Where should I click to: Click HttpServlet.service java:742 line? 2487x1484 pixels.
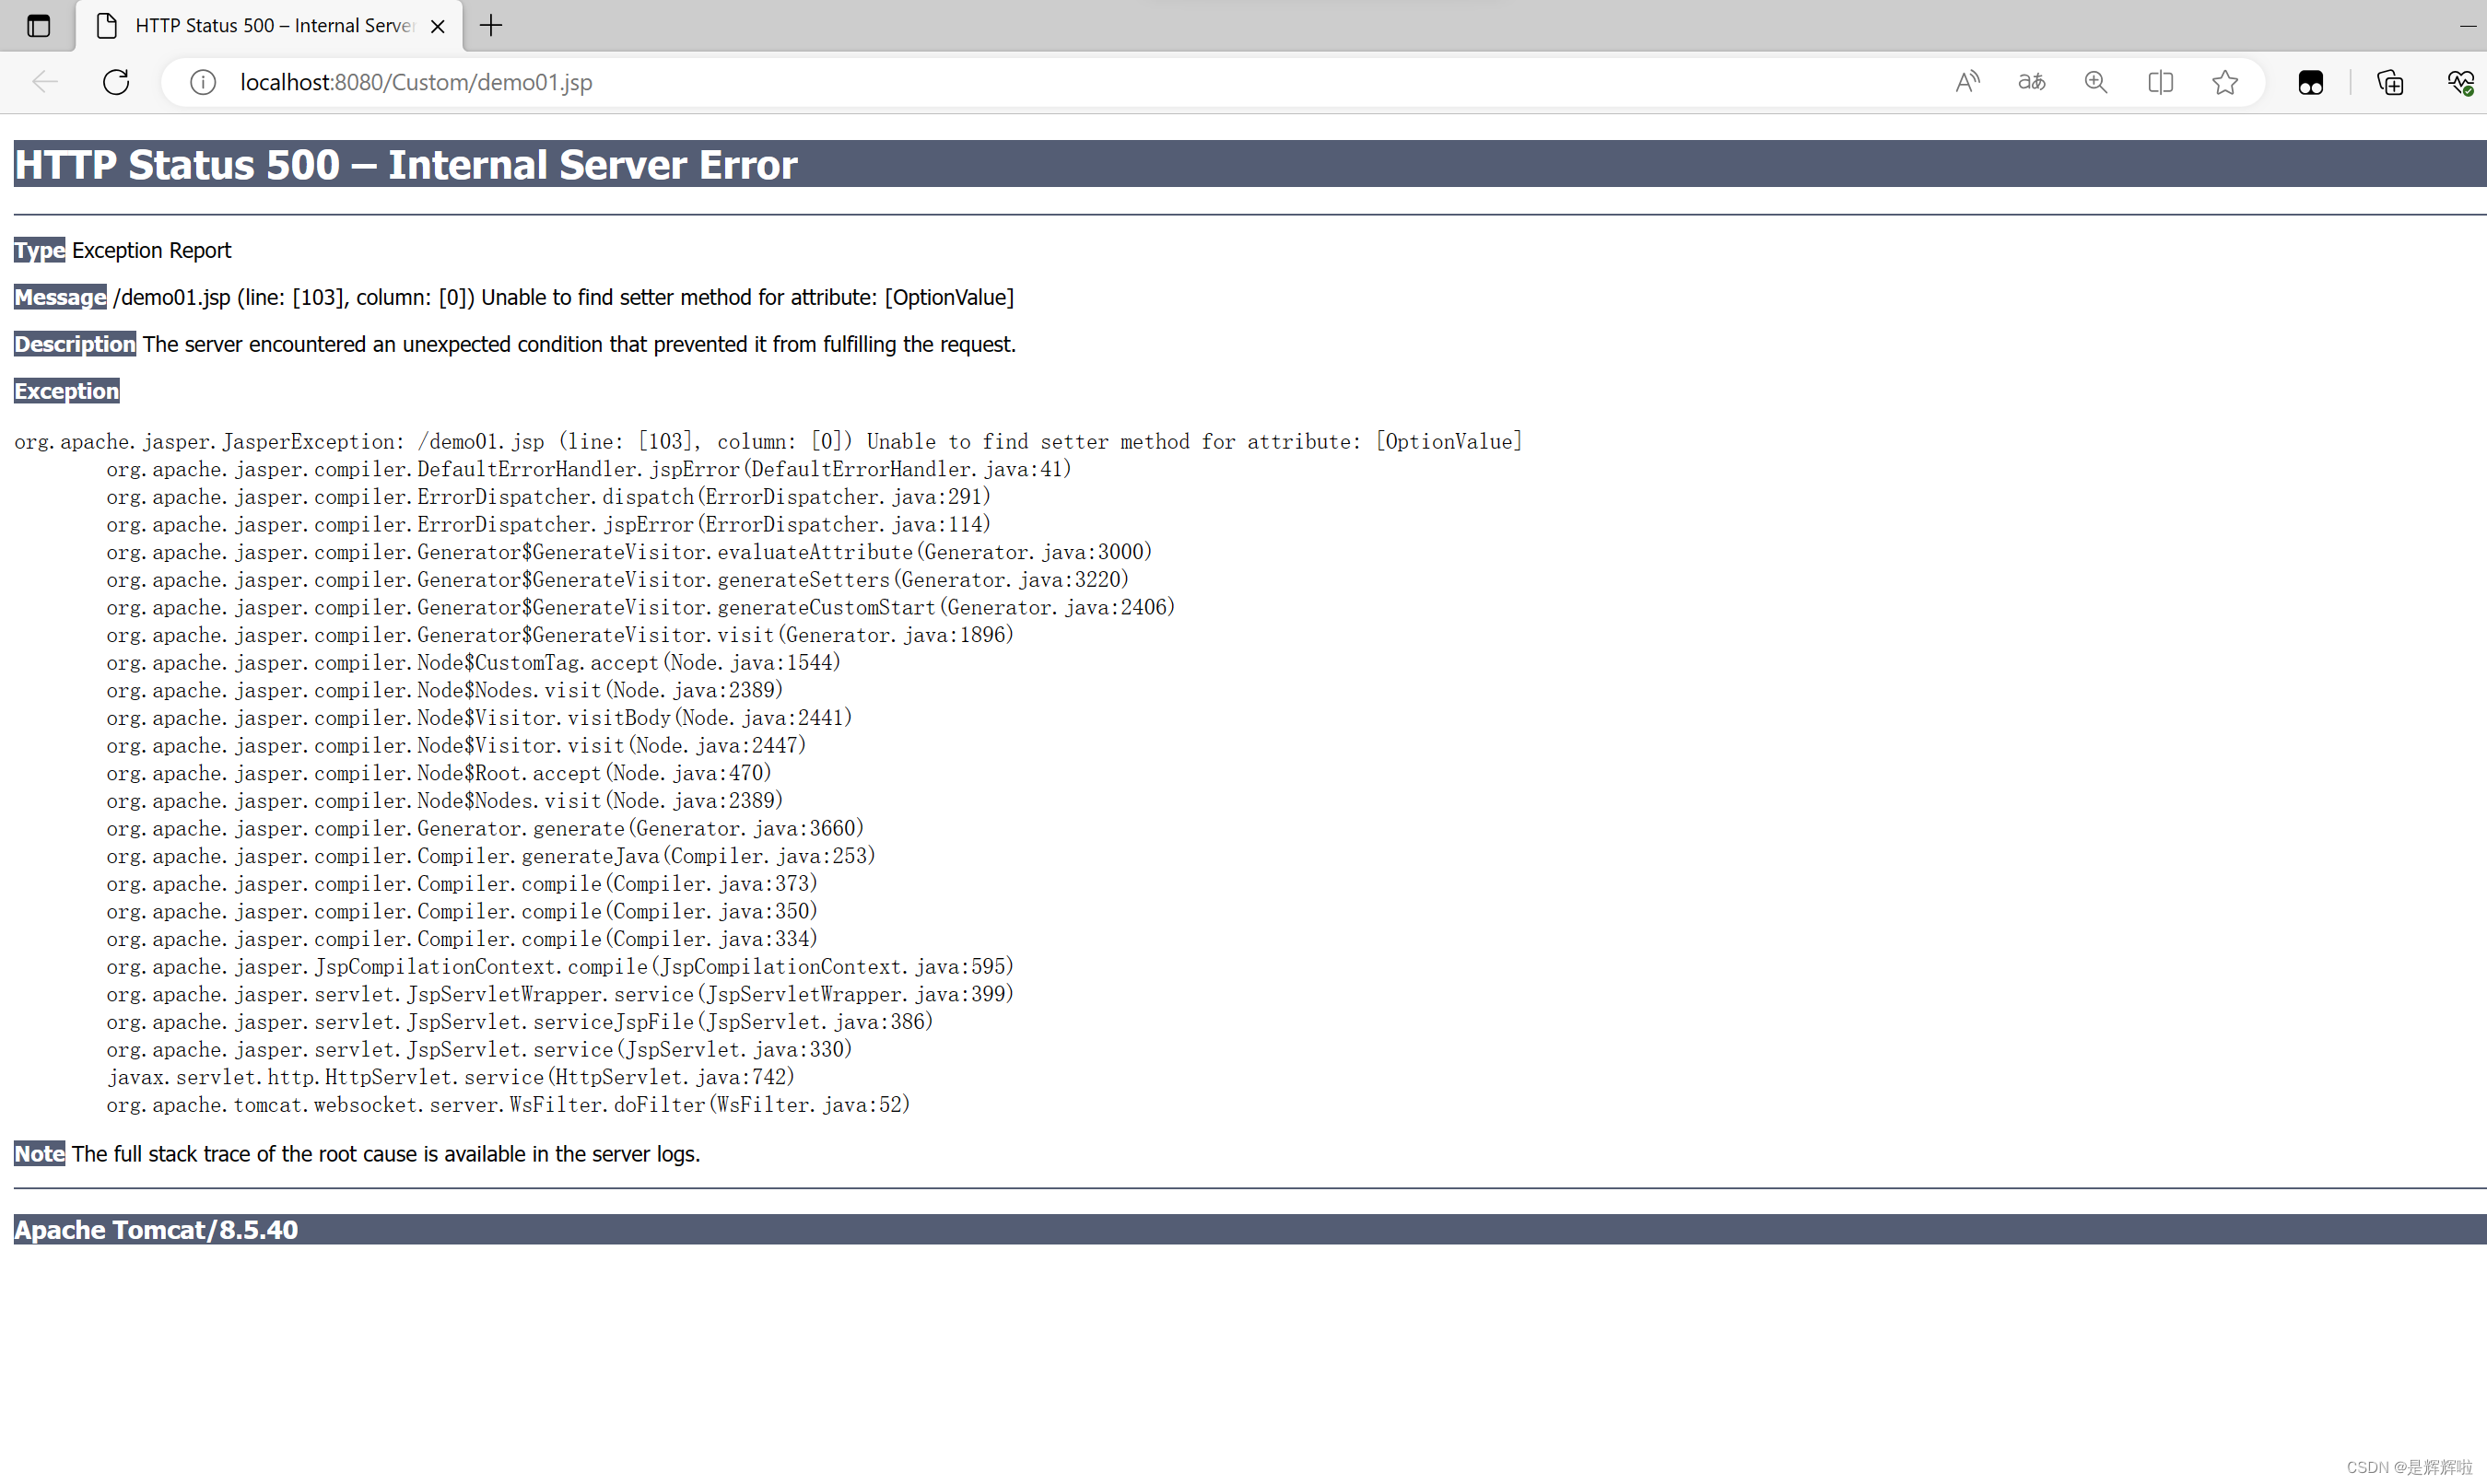click(x=451, y=1078)
